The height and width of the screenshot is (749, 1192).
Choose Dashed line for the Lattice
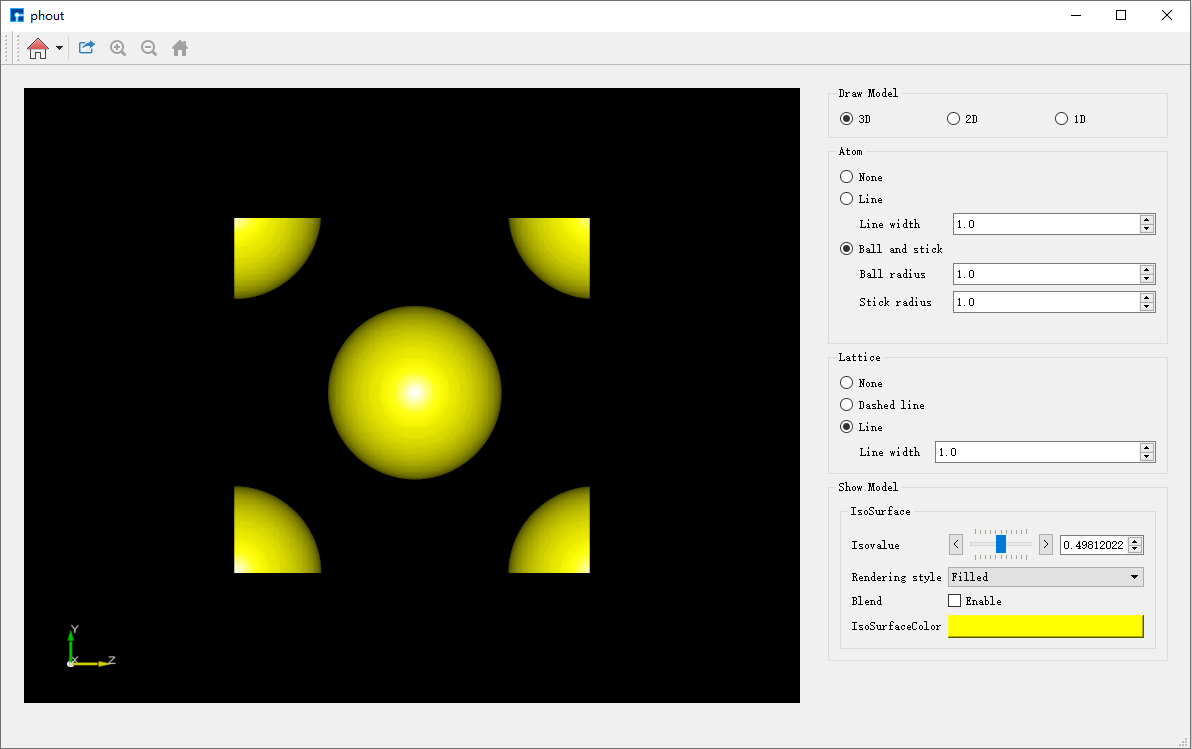(x=847, y=405)
